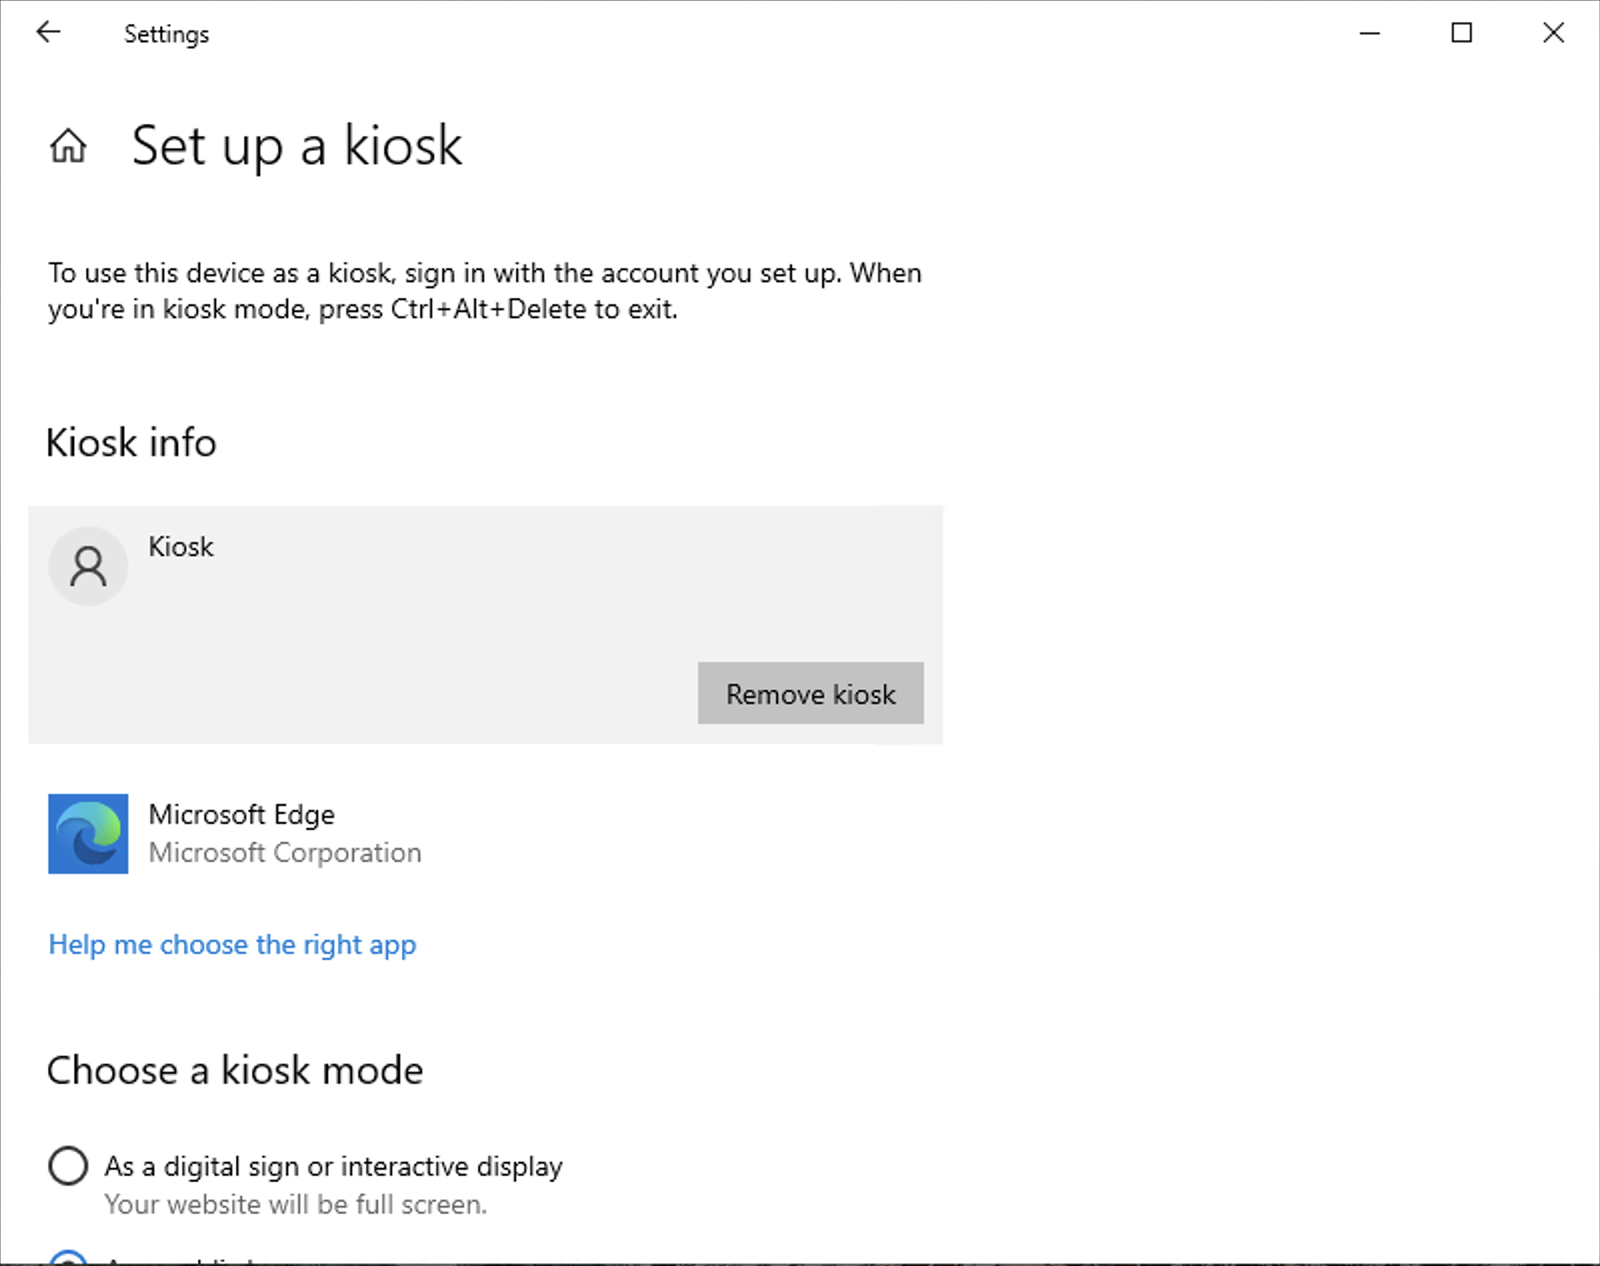Click the Ctrl+Alt+Delete kiosk instructions paragraph
1600x1266 pixels.
(485, 291)
